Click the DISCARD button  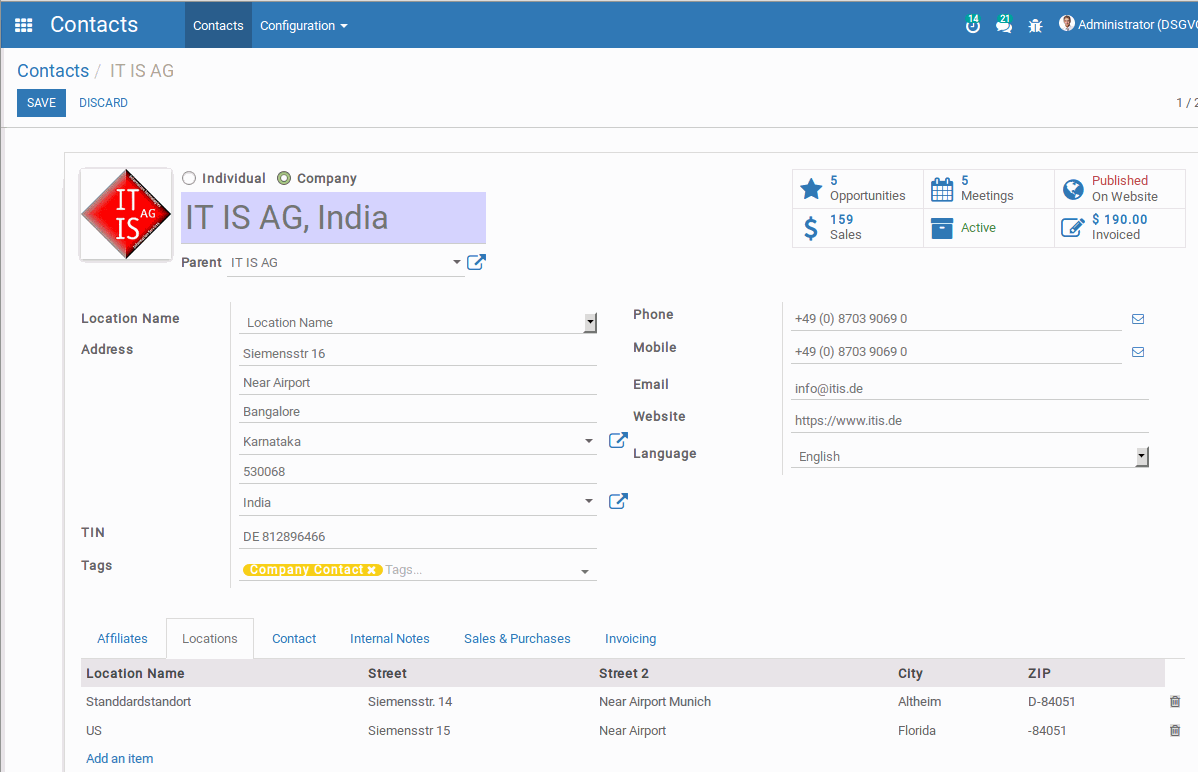click(x=103, y=102)
